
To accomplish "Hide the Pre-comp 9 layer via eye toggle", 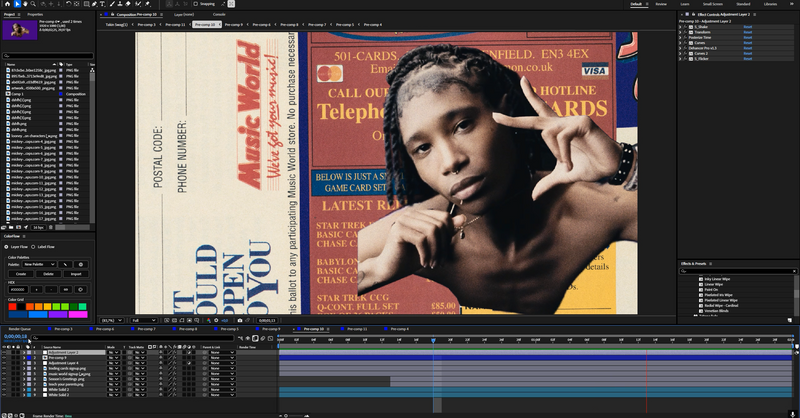I will coord(4,358).
